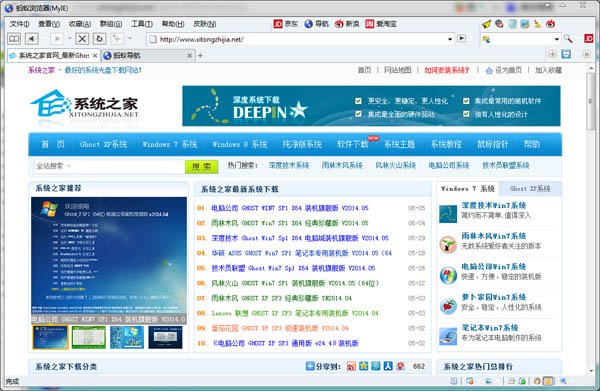Open the favorites sidebar book icon

[x=14, y=39]
